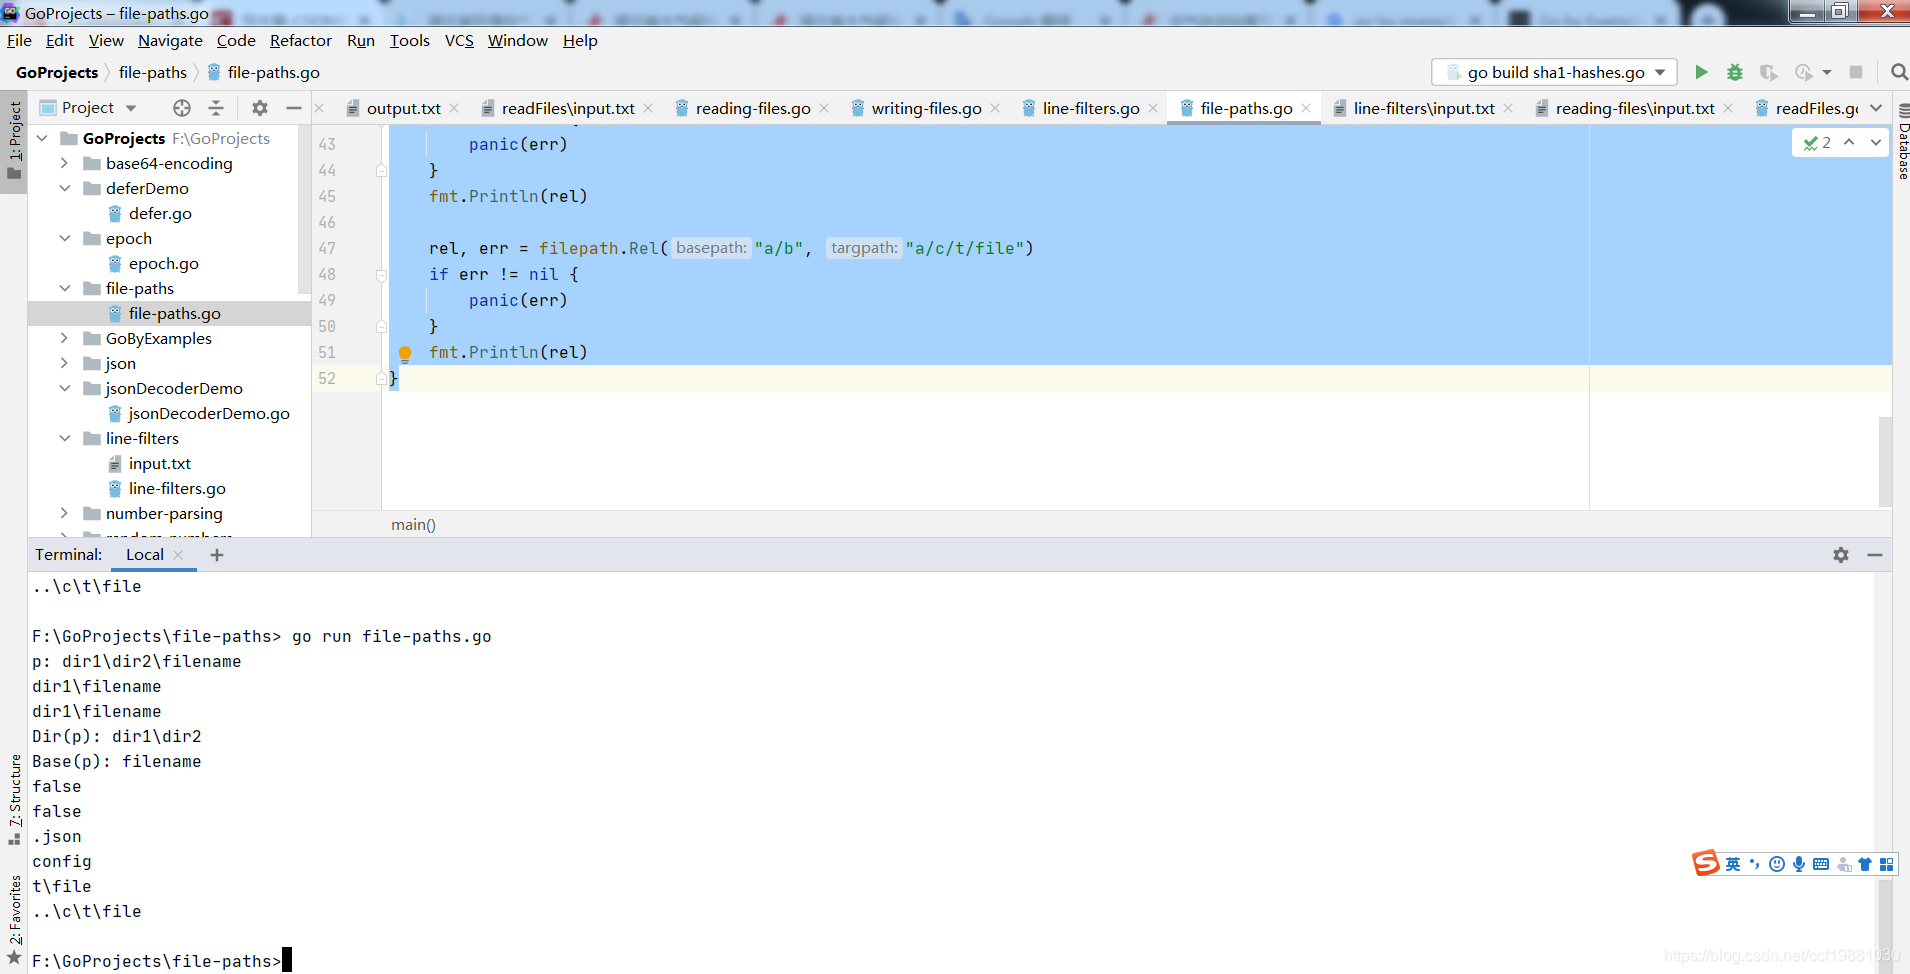Expand the GoByExamples folder
The width and height of the screenshot is (1910, 974).
coord(64,338)
